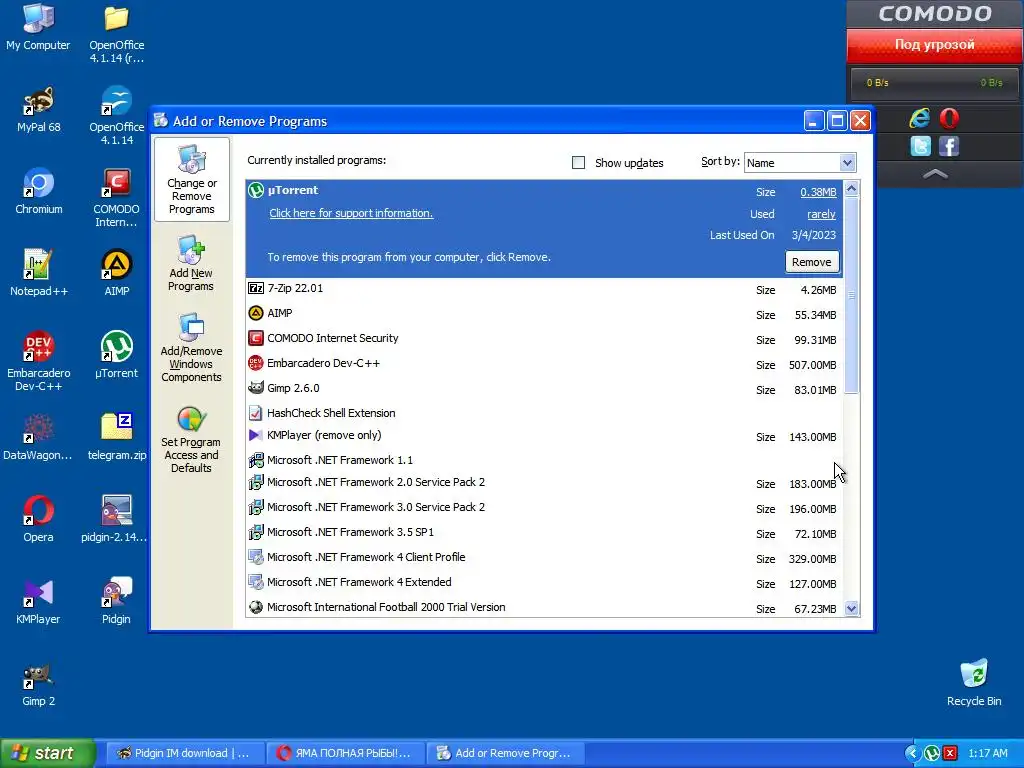1024x768 pixels.
Task: Select Embarcadero Dev-C++ list icon
Action: click(x=256, y=363)
